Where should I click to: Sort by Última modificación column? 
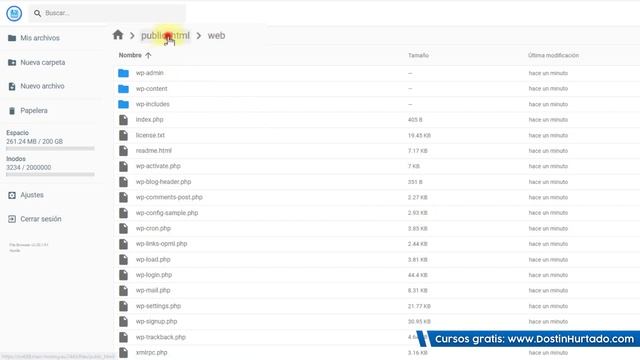coord(553,55)
